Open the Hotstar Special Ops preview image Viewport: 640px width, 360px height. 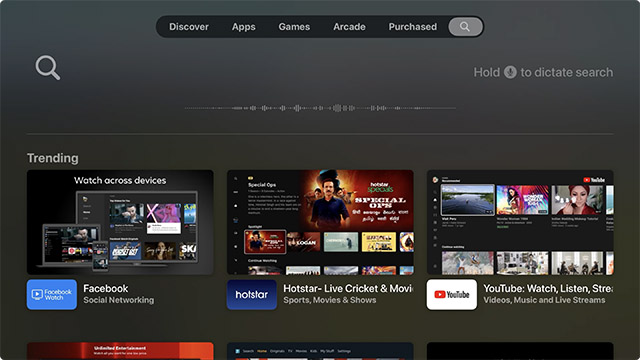click(x=320, y=222)
